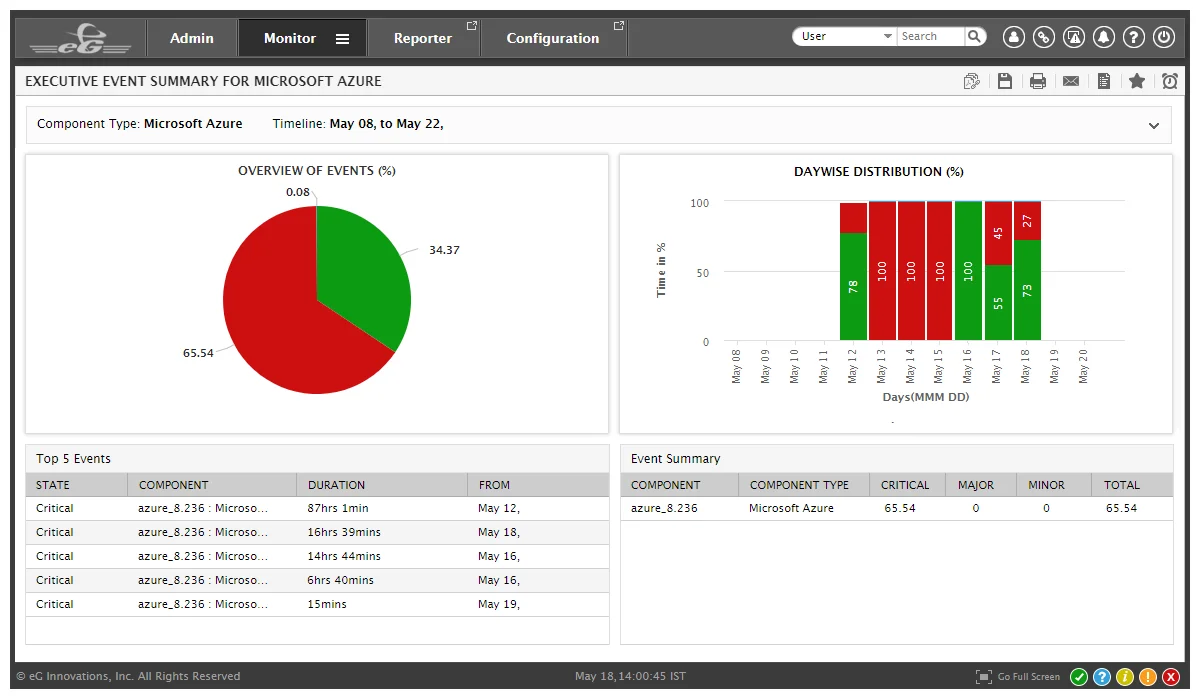Click the red 45 segment on May 17
1200x699 pixels.
[997, 233]
